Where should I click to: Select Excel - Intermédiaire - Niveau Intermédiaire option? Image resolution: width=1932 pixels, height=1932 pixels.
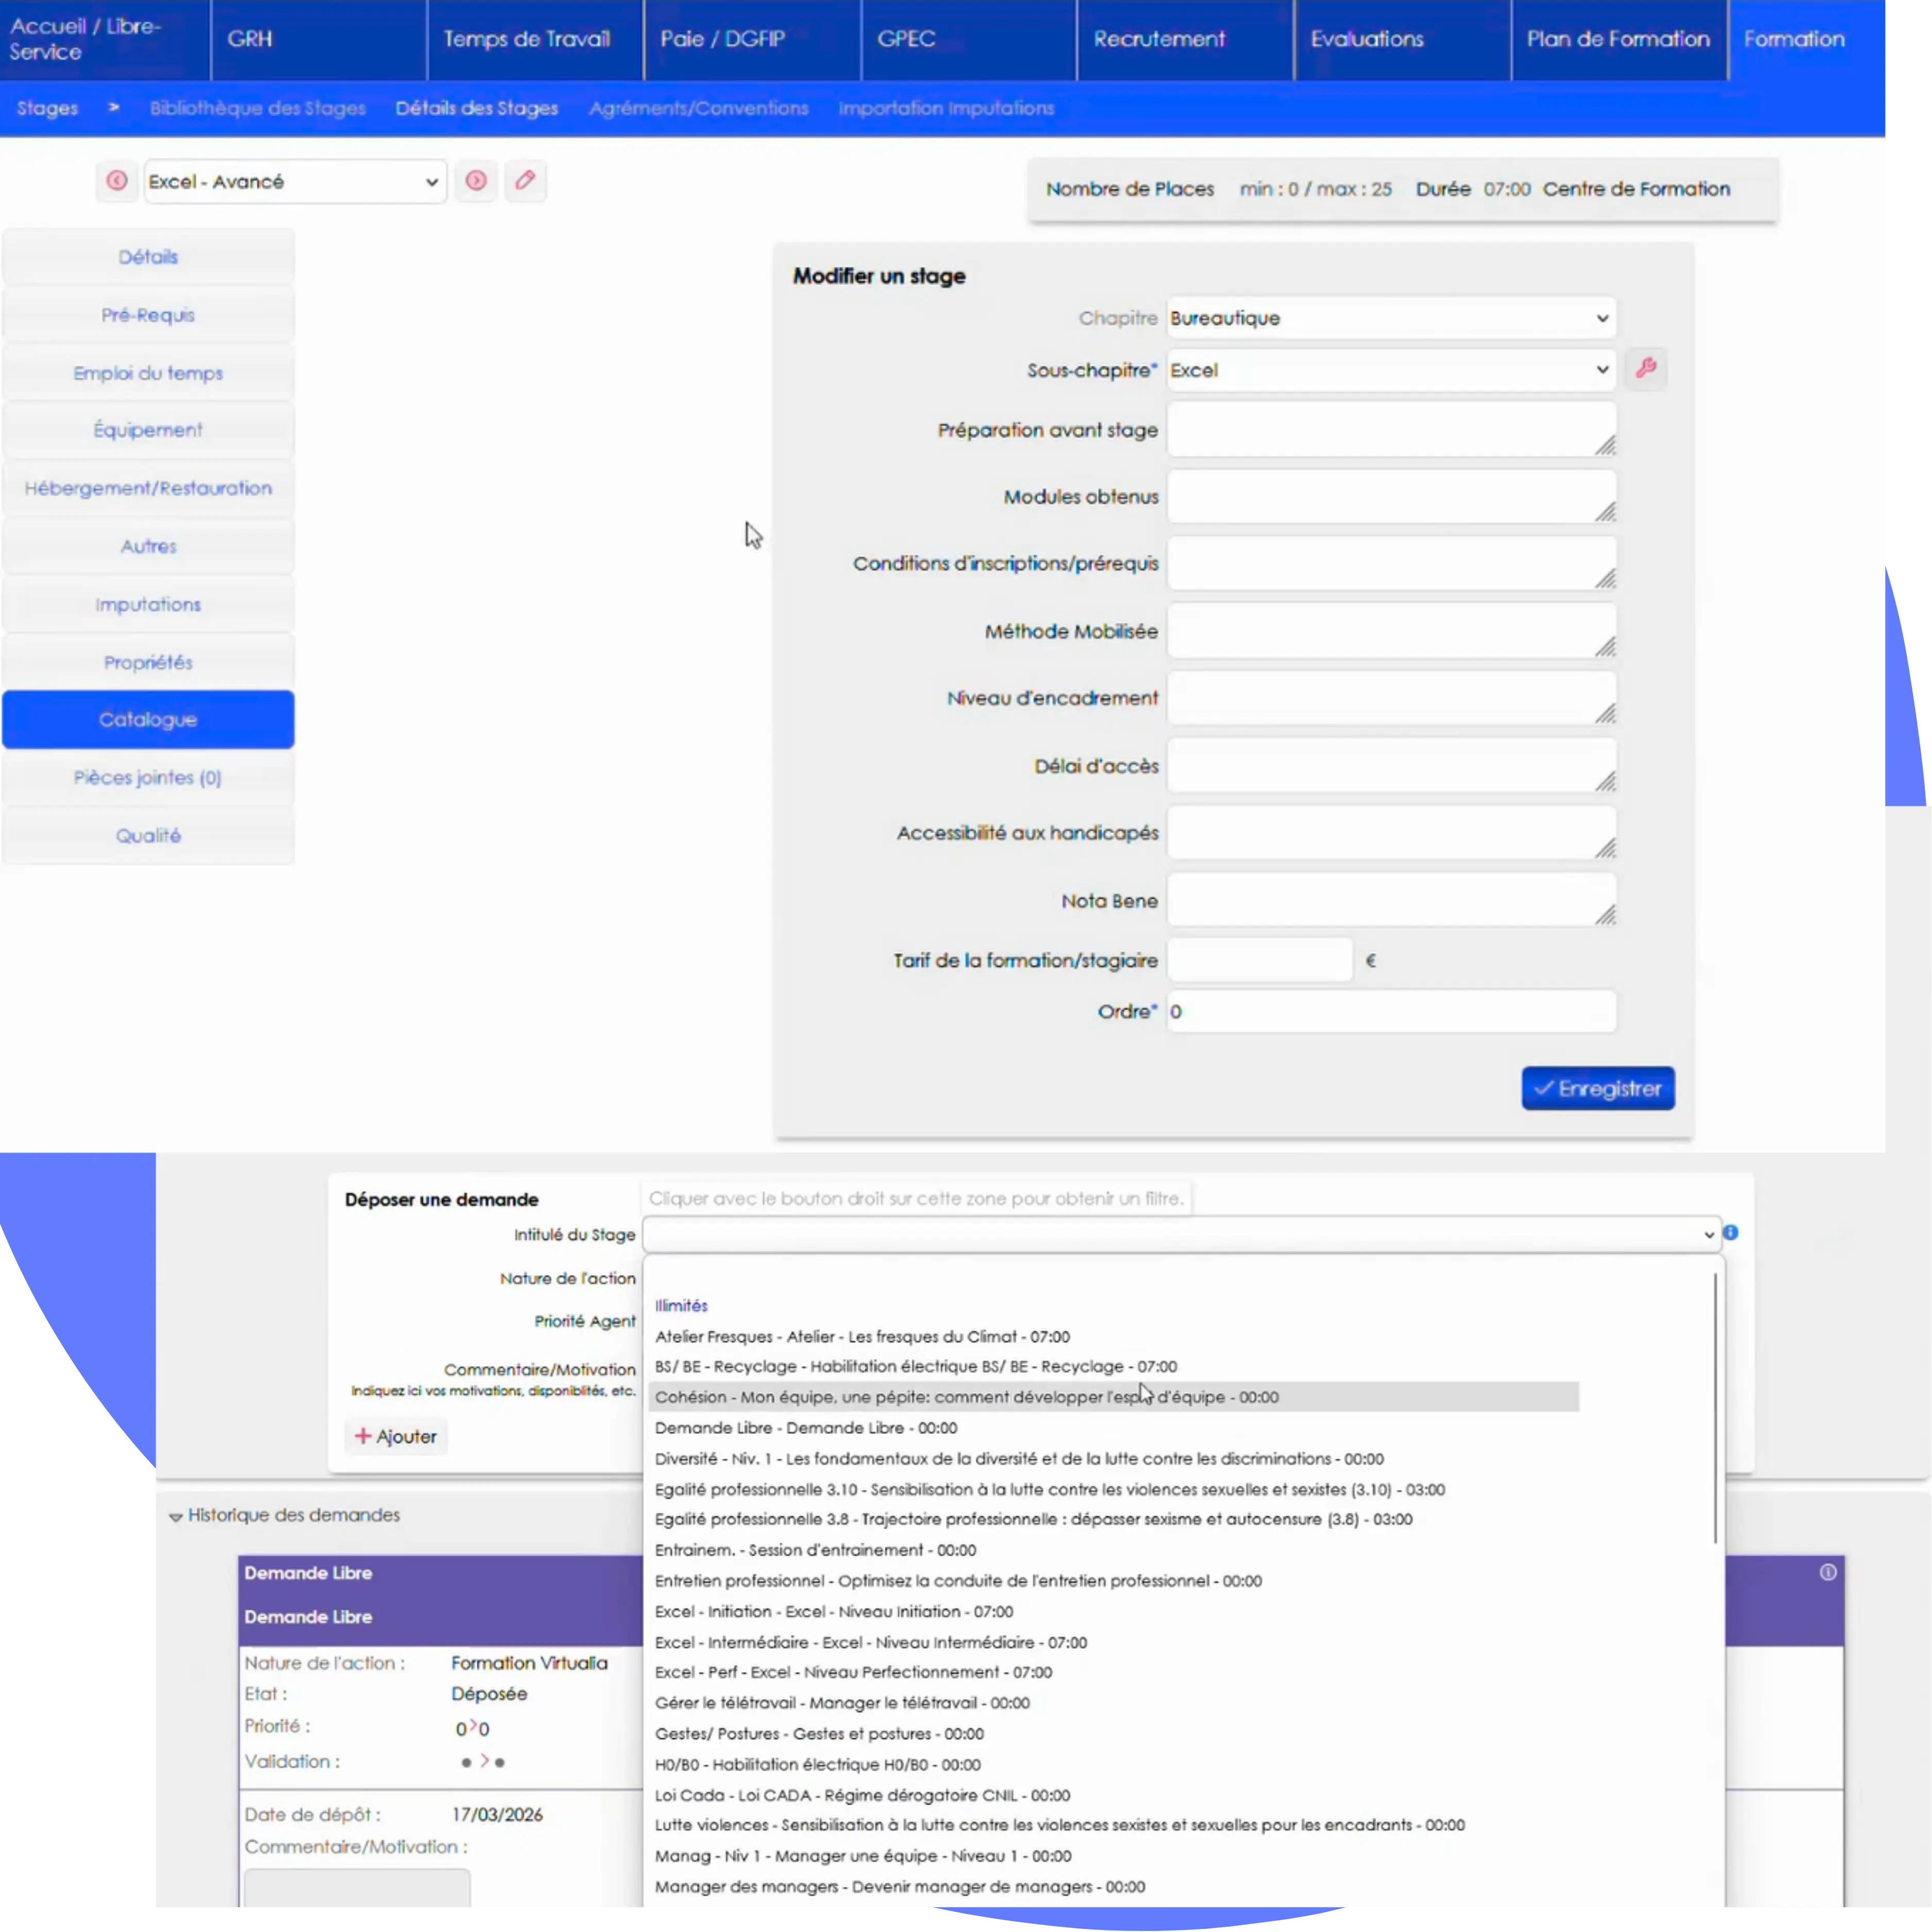coord(871,1642)
